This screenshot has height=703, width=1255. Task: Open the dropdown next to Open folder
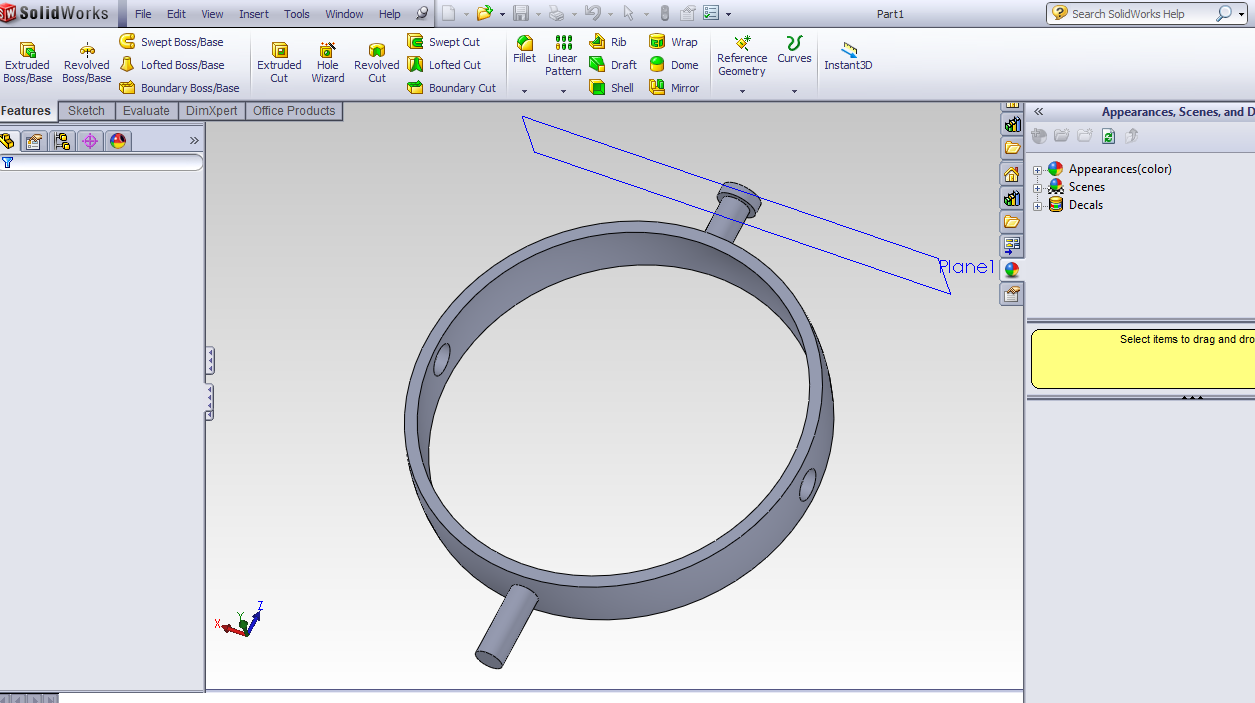pos(502,14)
